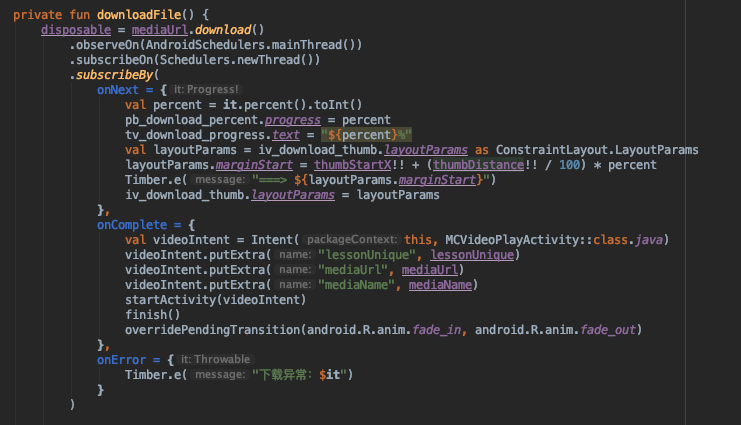The image size is (741, 425).
Task: Click 'pb_download_percent' view reference
Action: tap(191, 120)
